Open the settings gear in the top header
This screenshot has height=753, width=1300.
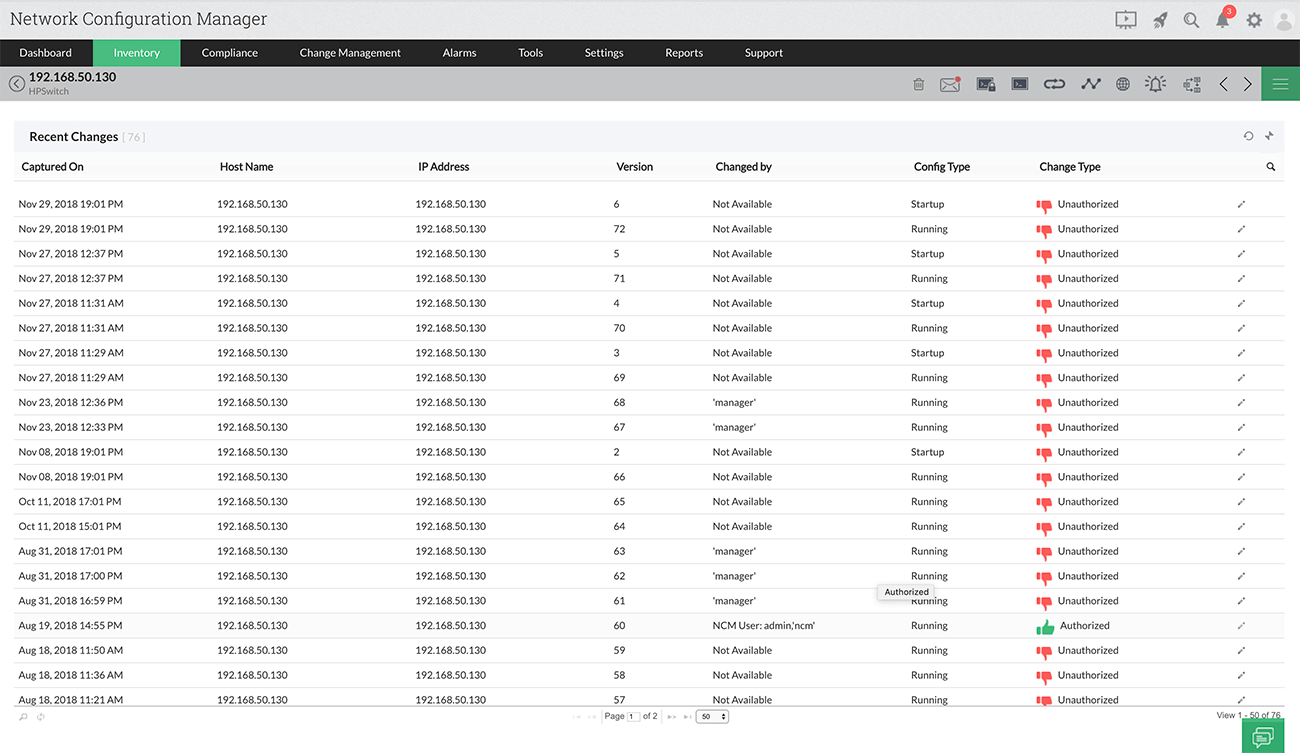pyautogui.click(x=1254, y=19)
